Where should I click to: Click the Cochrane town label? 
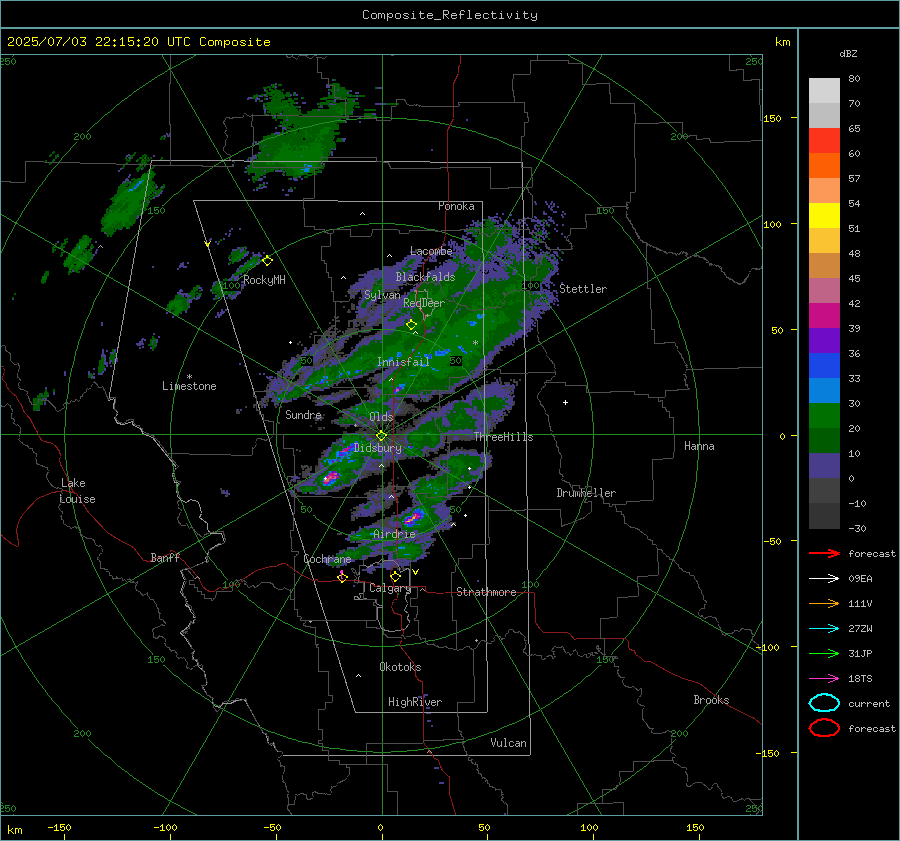(x=327, y=559)
